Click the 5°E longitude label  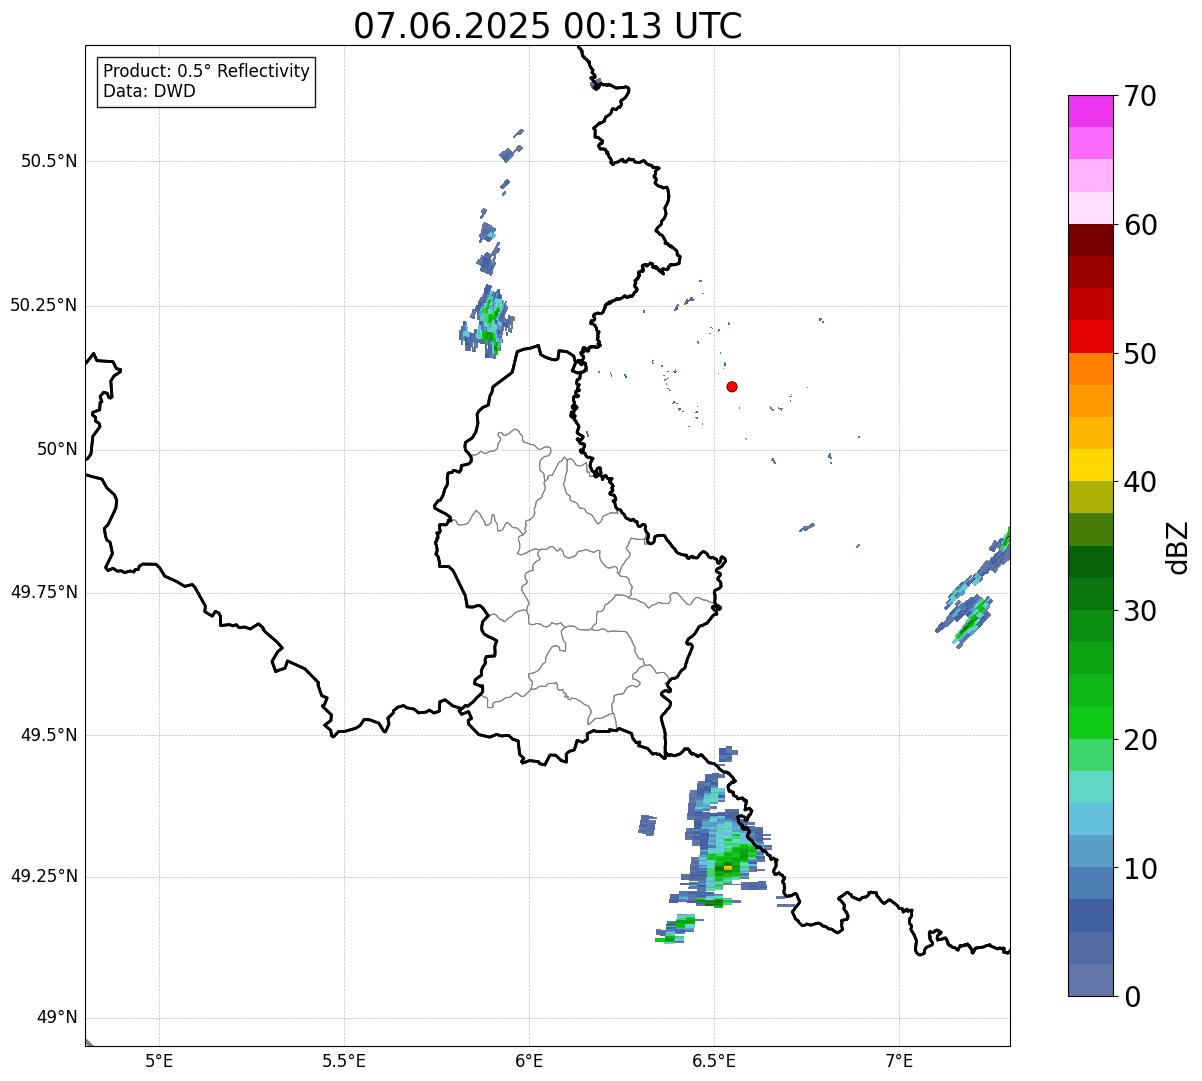tap(159, 1060)
